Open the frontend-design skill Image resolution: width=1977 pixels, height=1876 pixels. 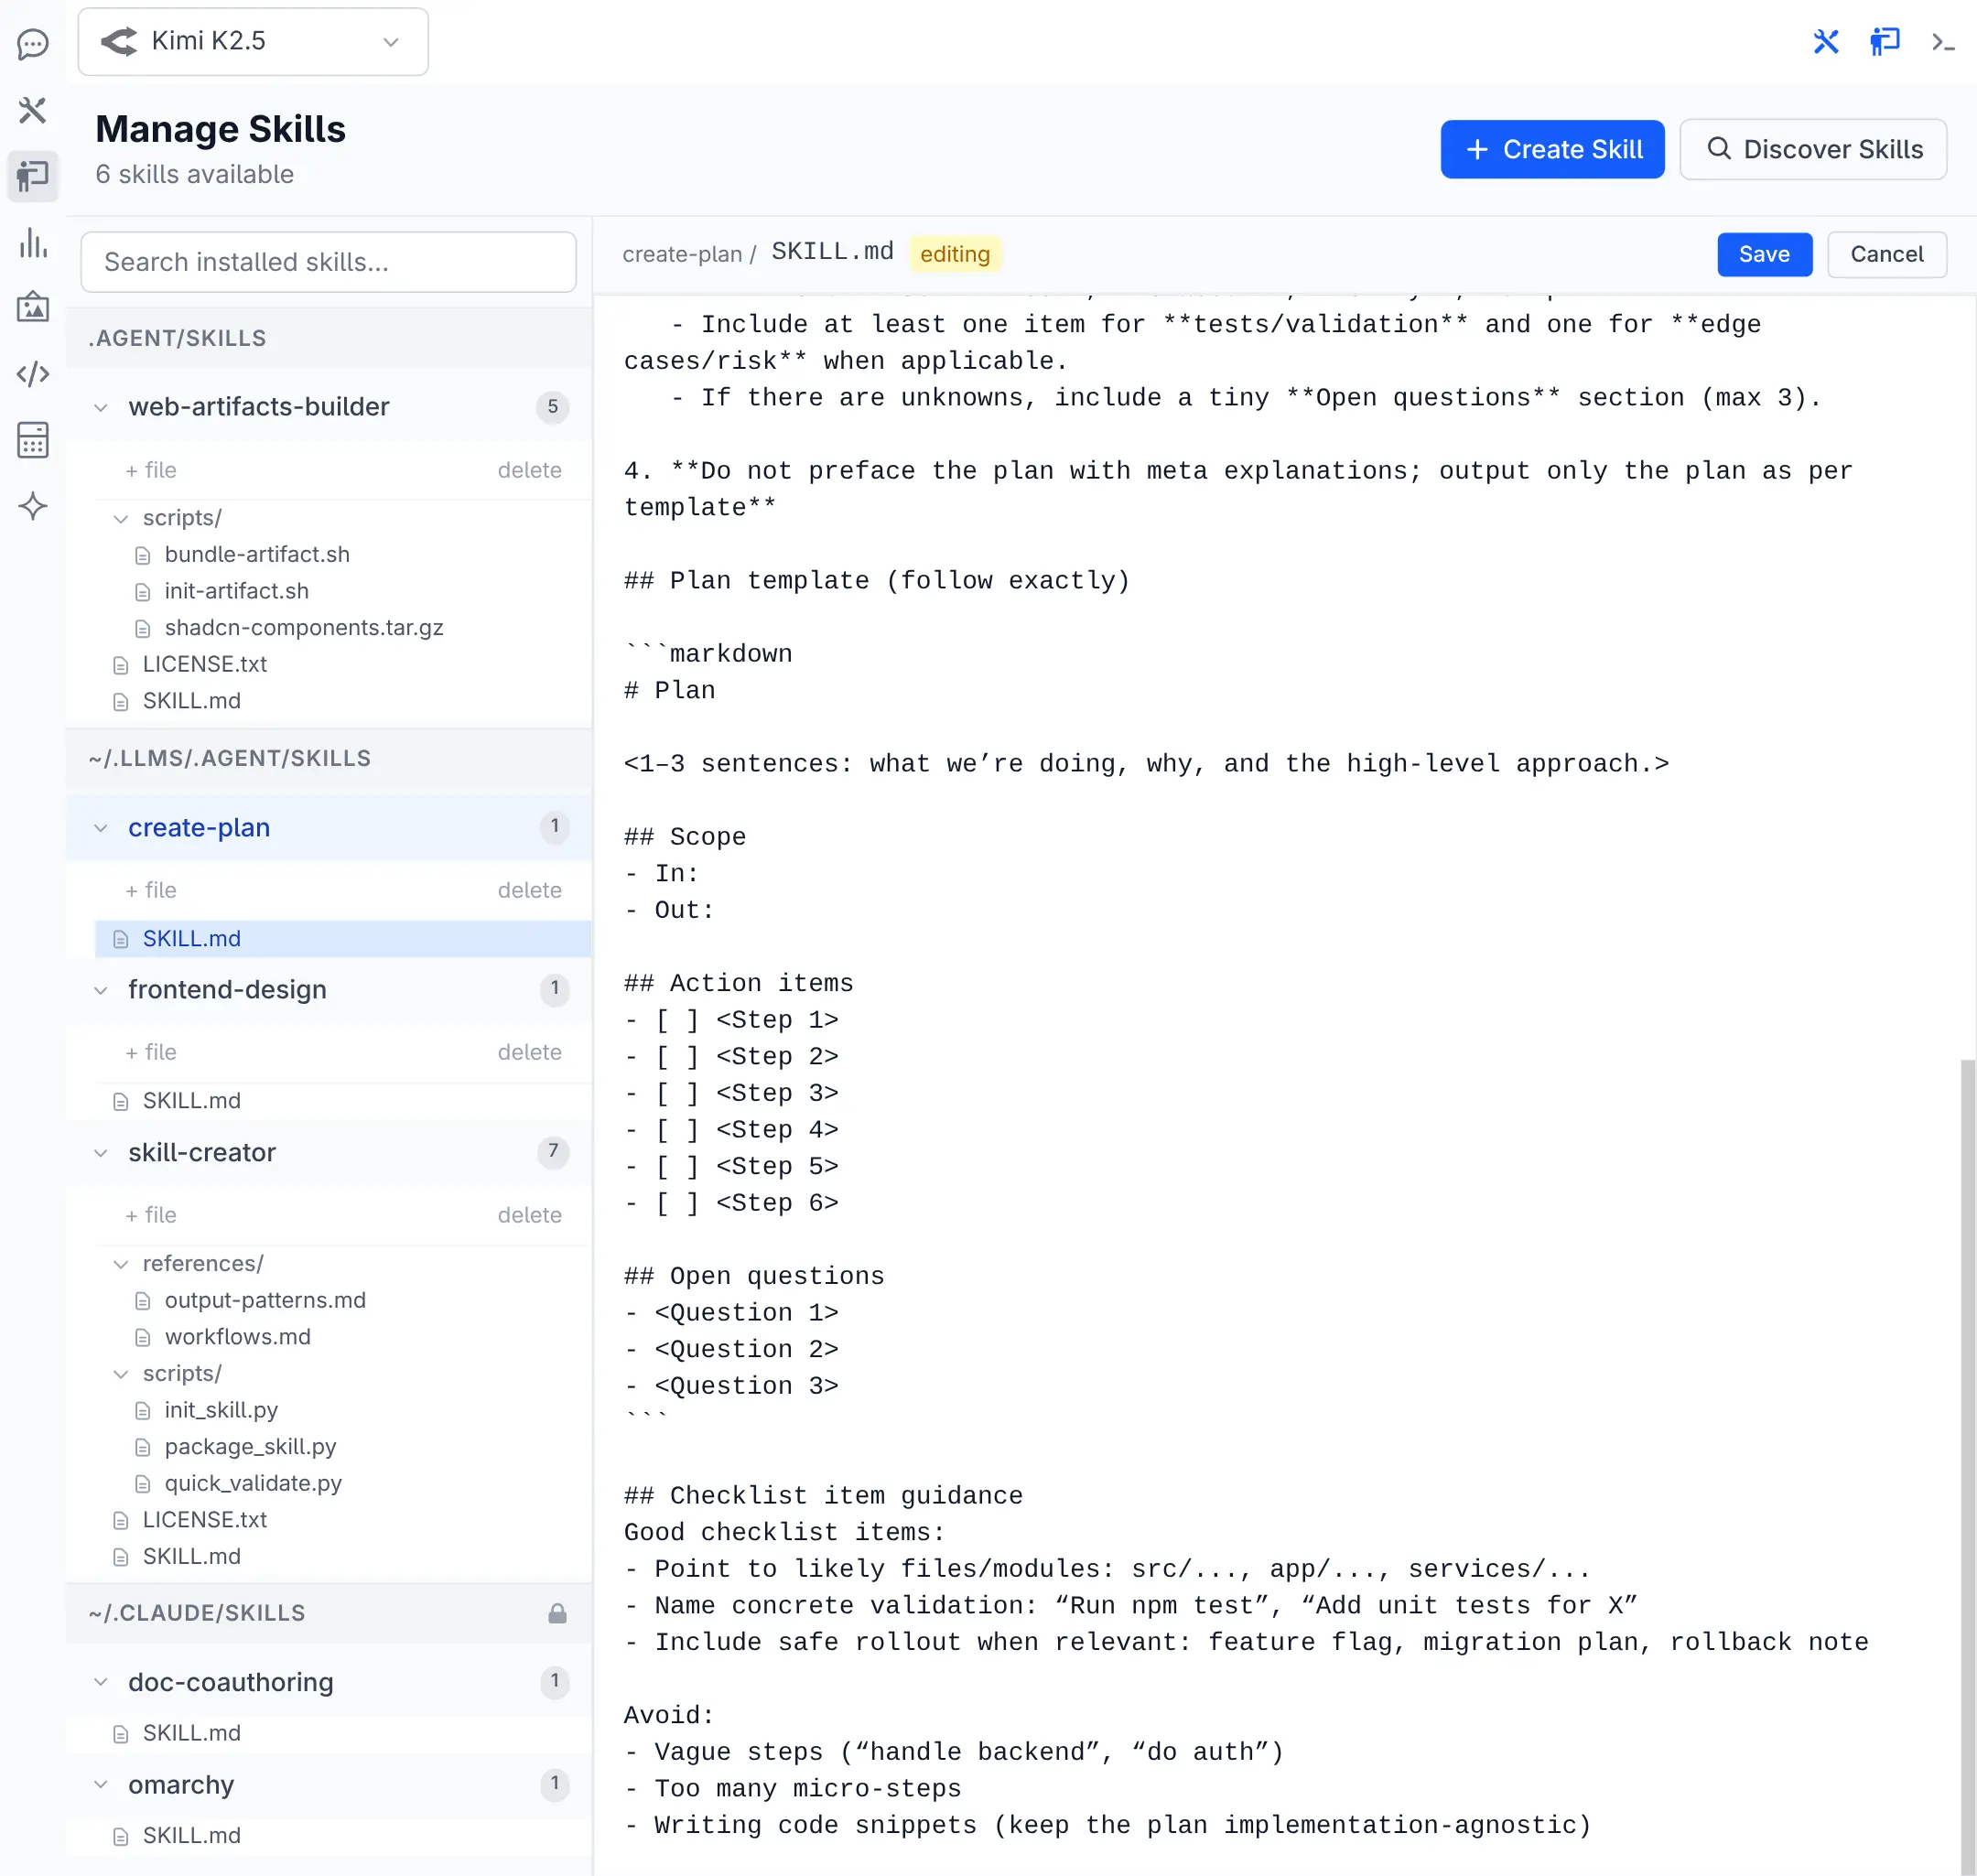pyautogui.click(x=227, y=989)
